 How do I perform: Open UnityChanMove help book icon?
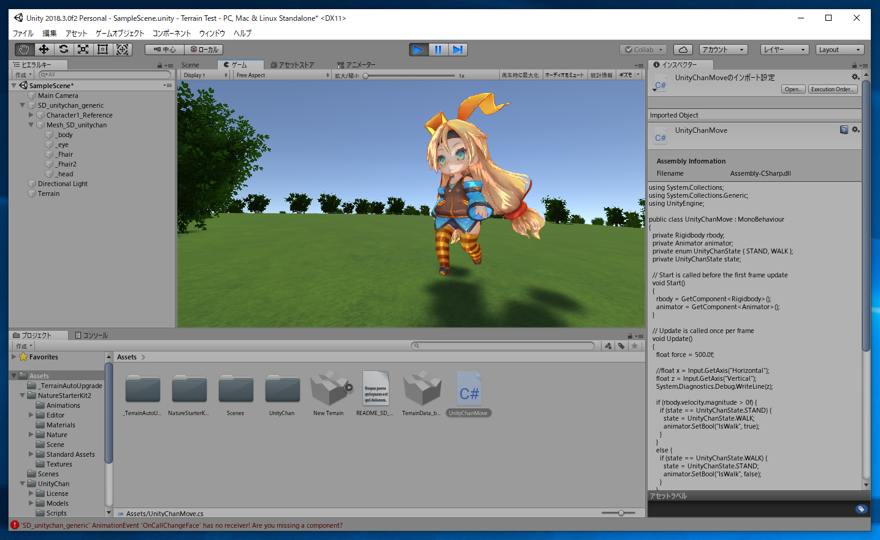pyautogui.click(x=844, y=130)
